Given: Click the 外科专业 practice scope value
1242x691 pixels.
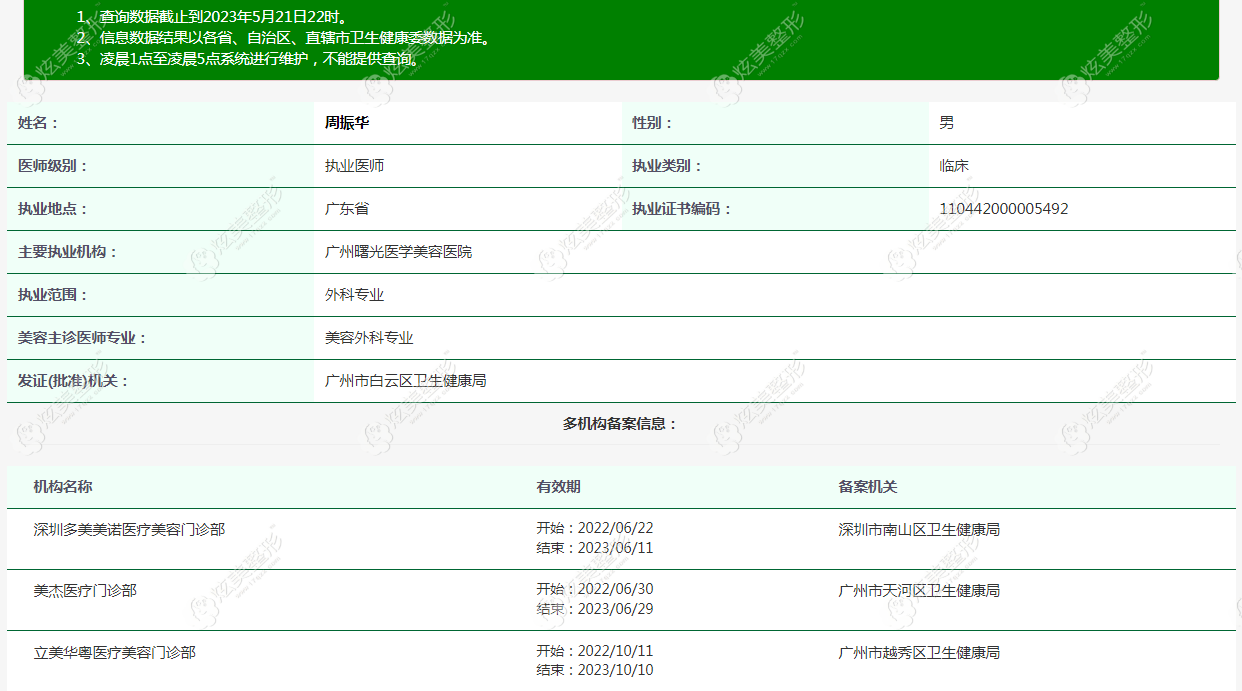Looking at the screenshot, I should (354, 295).
